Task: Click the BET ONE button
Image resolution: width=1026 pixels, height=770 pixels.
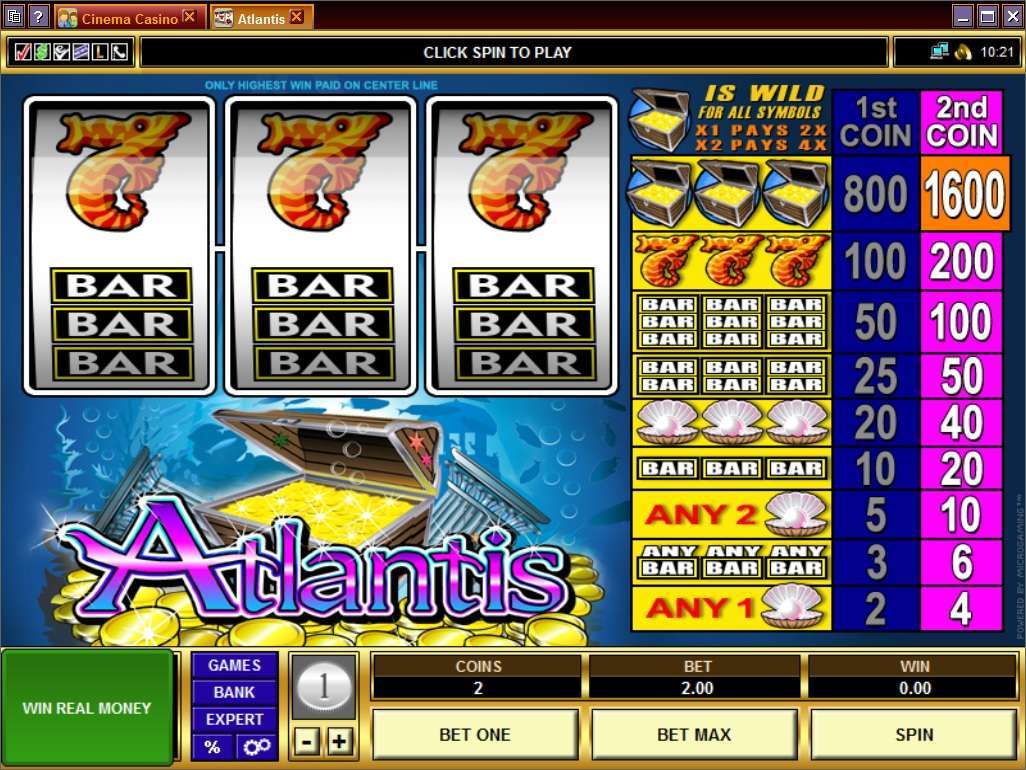Action: click(475, 735)
